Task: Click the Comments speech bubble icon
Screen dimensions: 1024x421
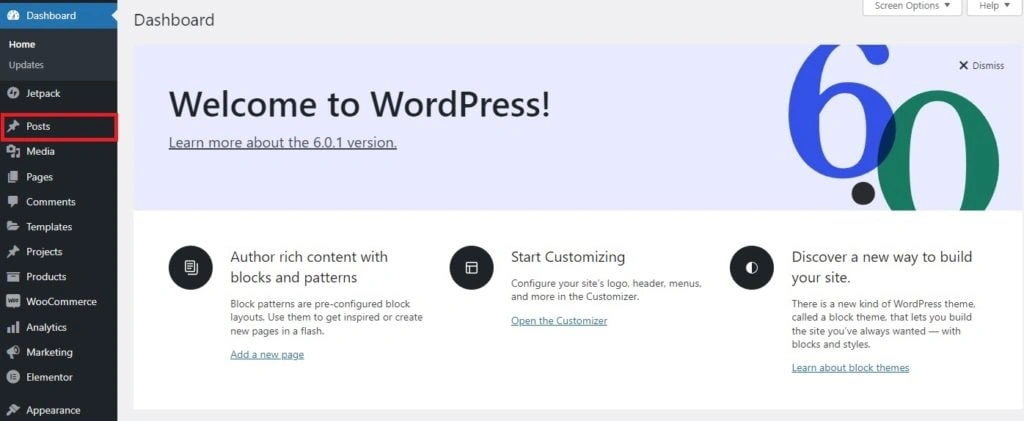Action: coord(13,202)
